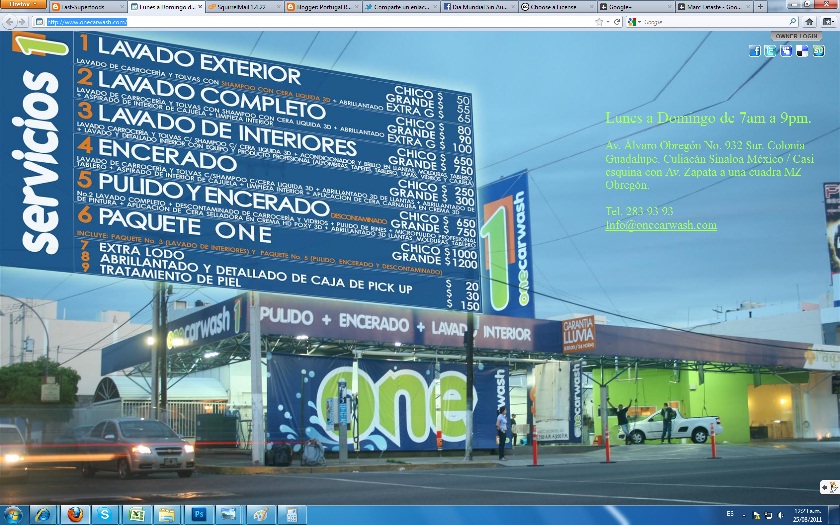Click the Delicious bookmark icon
Screen dimensions: 840x525
point(802,51)
